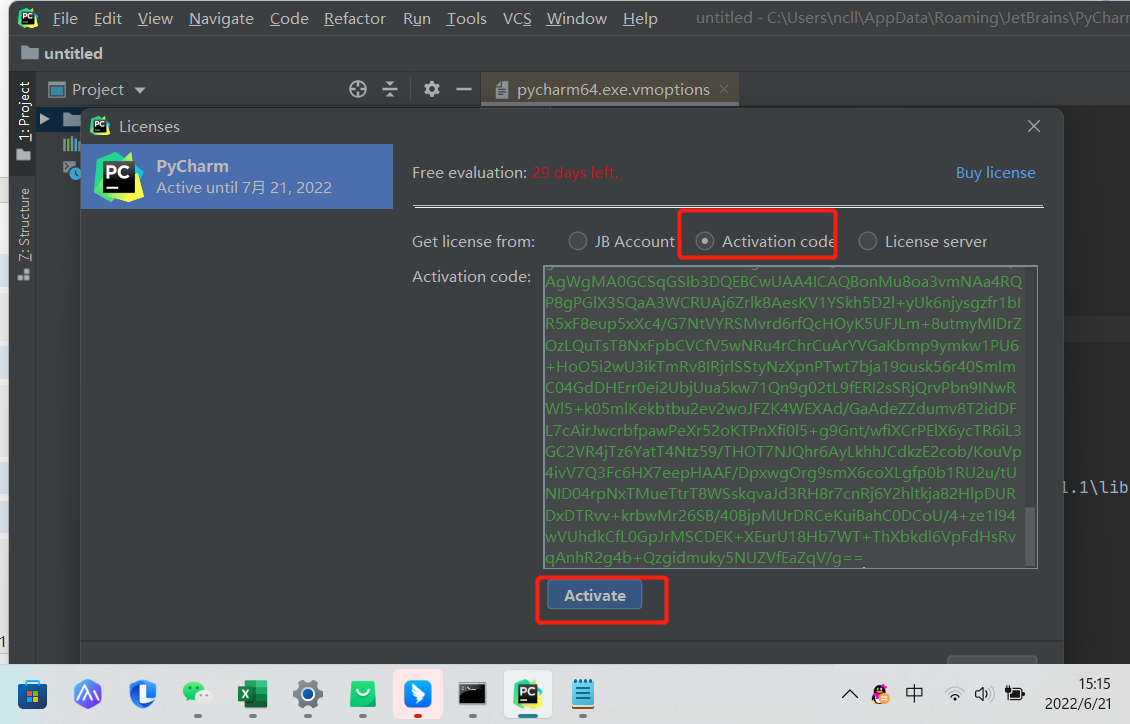
Task: Select the PyCharm product in the license list
Action: [x=237, y=176]
